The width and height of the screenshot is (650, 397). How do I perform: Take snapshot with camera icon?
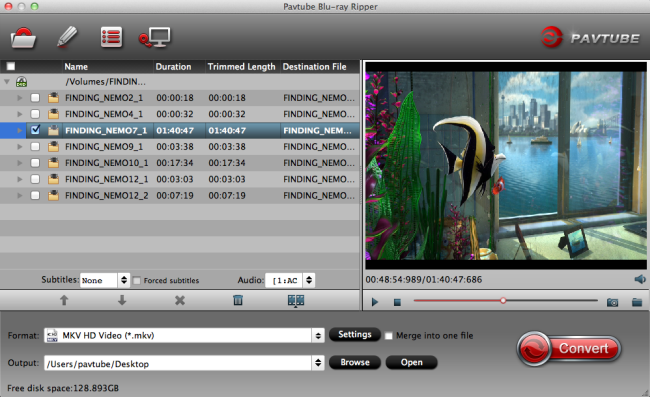coord(612,302)
